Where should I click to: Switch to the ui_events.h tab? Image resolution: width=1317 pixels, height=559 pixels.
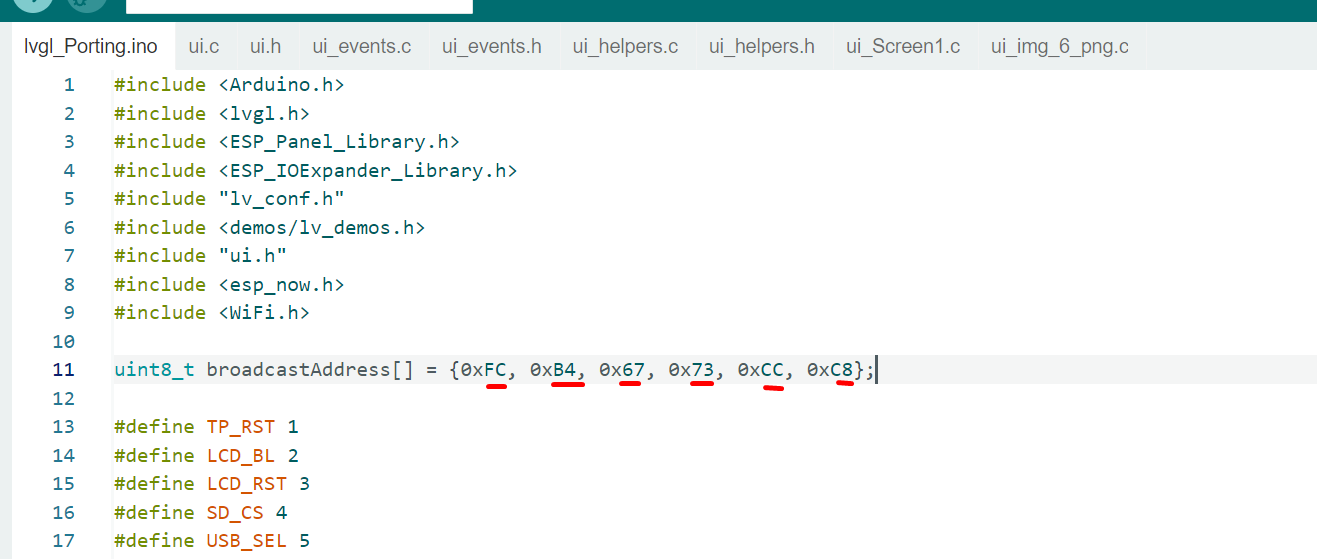click(x=492, y=46)
